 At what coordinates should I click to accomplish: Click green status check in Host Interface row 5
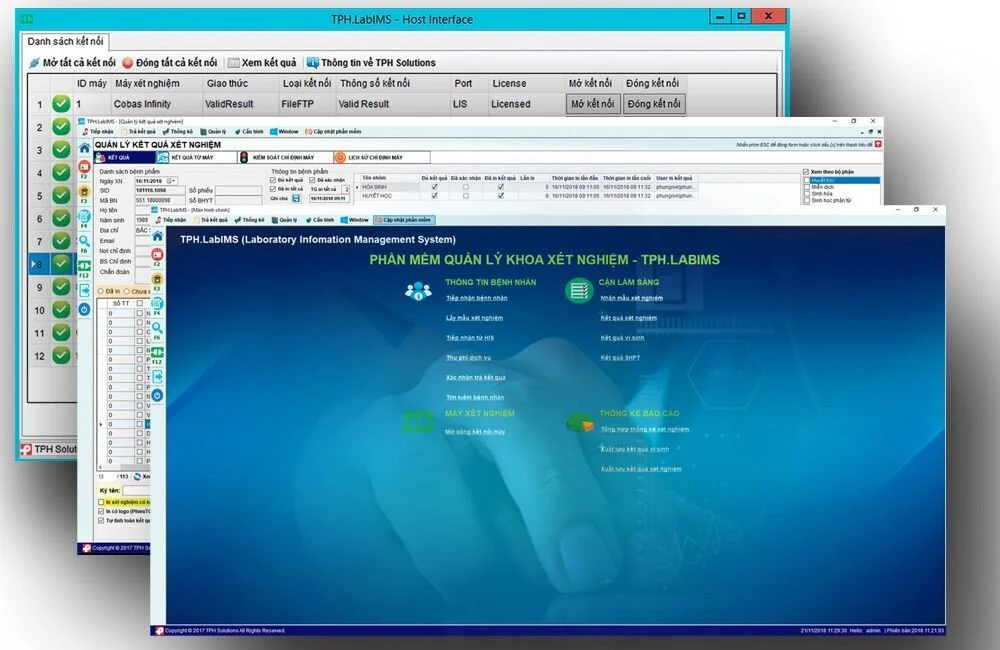coord(61,195)
